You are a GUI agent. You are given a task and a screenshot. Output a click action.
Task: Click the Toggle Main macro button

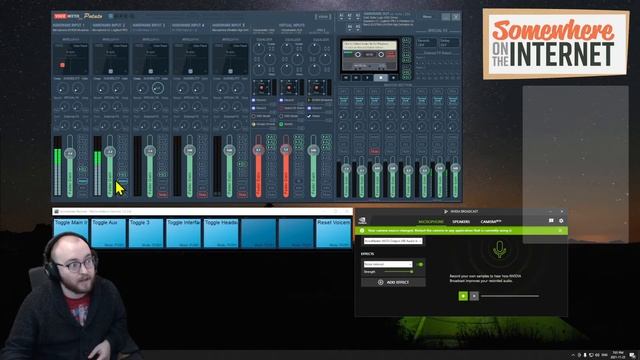pos(71,233)
